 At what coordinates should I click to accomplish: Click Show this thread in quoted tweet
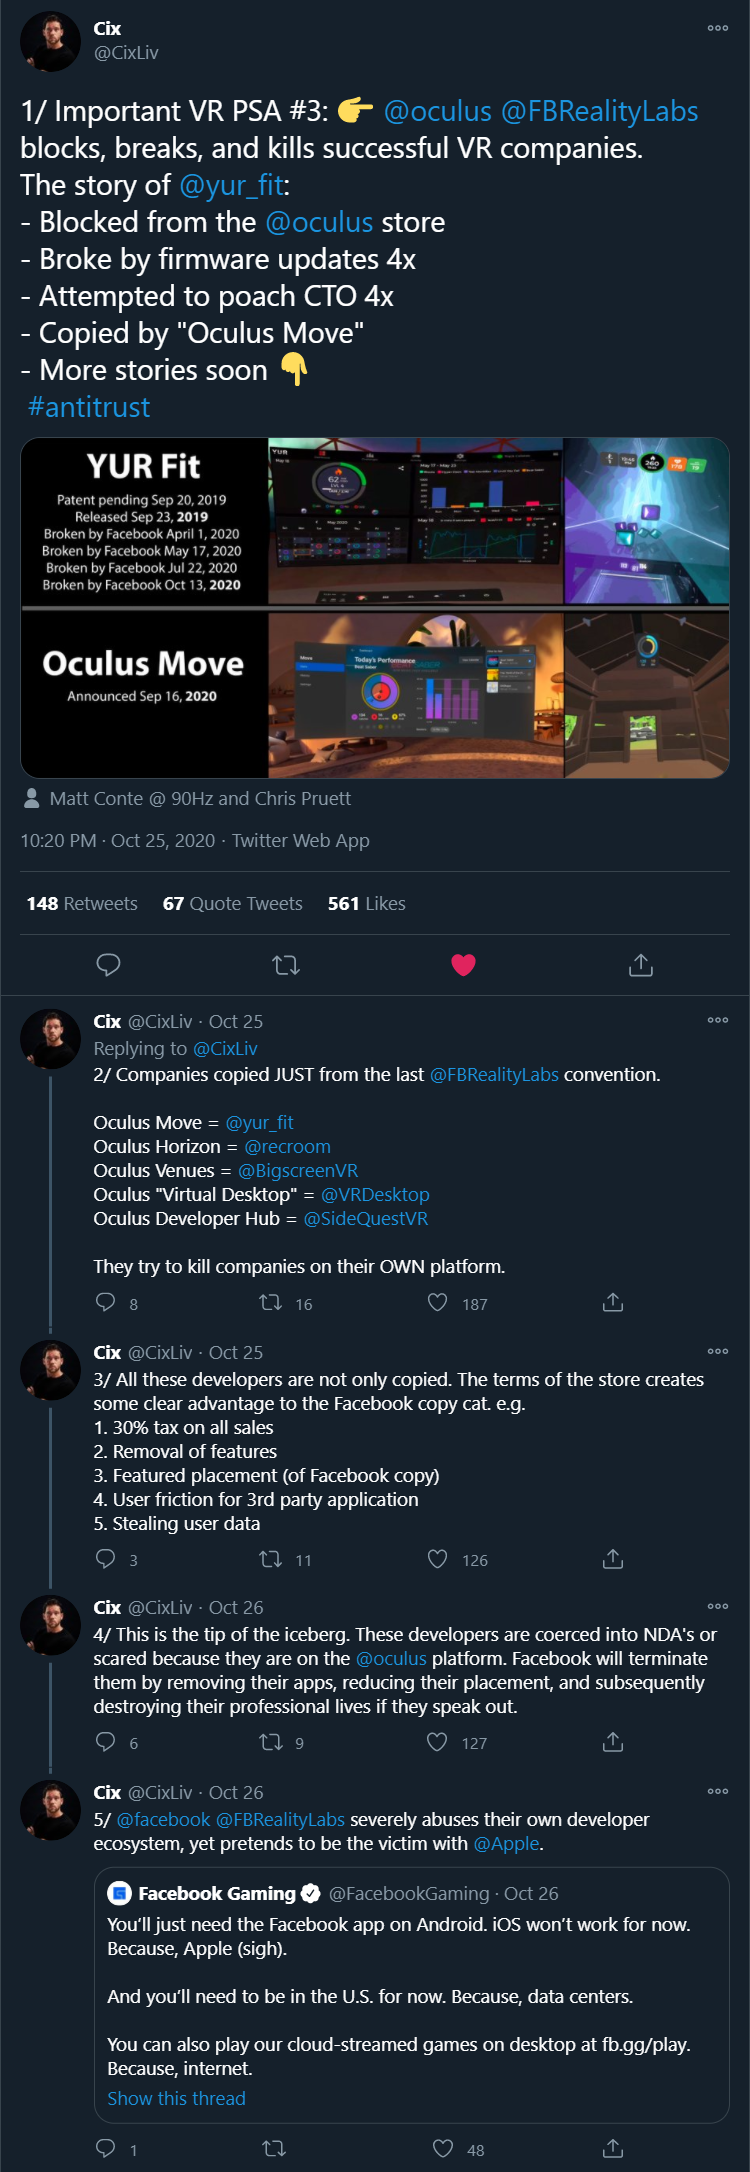click(176, 2098)
